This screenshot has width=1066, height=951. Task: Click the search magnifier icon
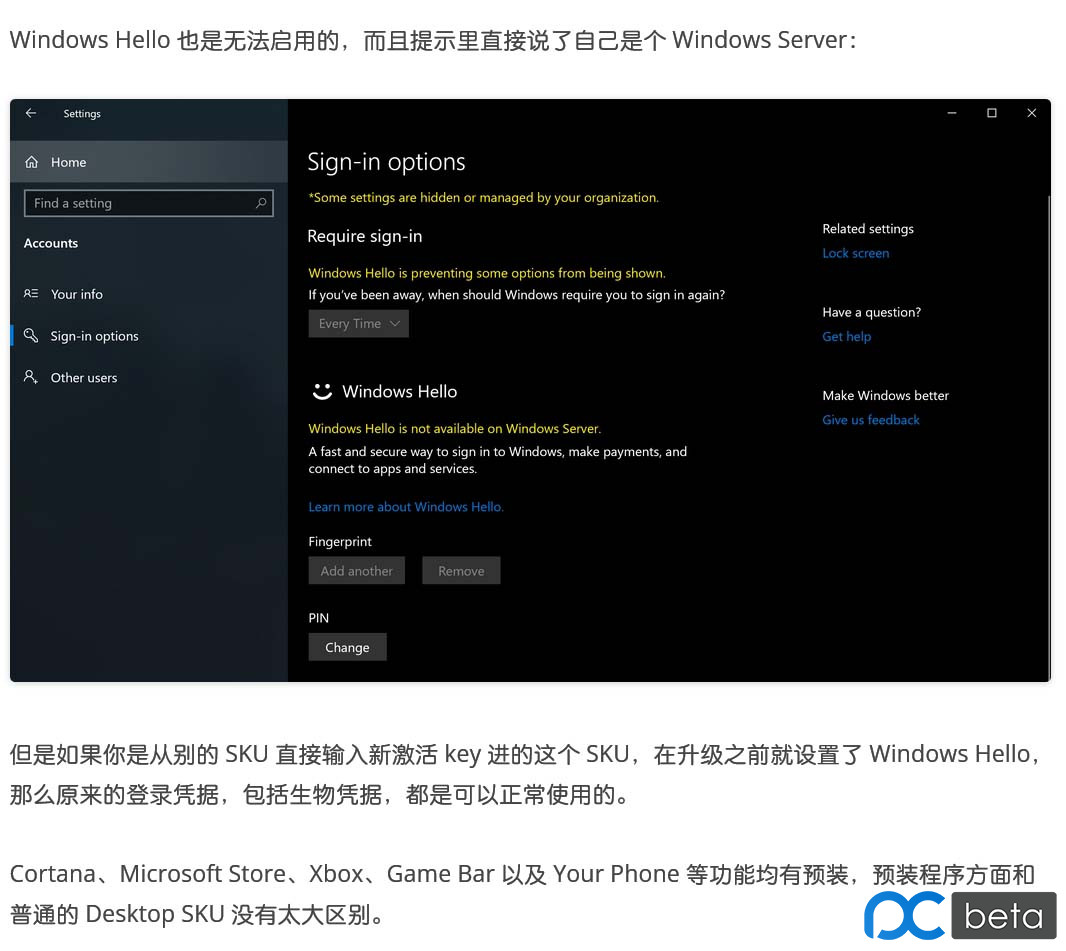click(261, 203)
